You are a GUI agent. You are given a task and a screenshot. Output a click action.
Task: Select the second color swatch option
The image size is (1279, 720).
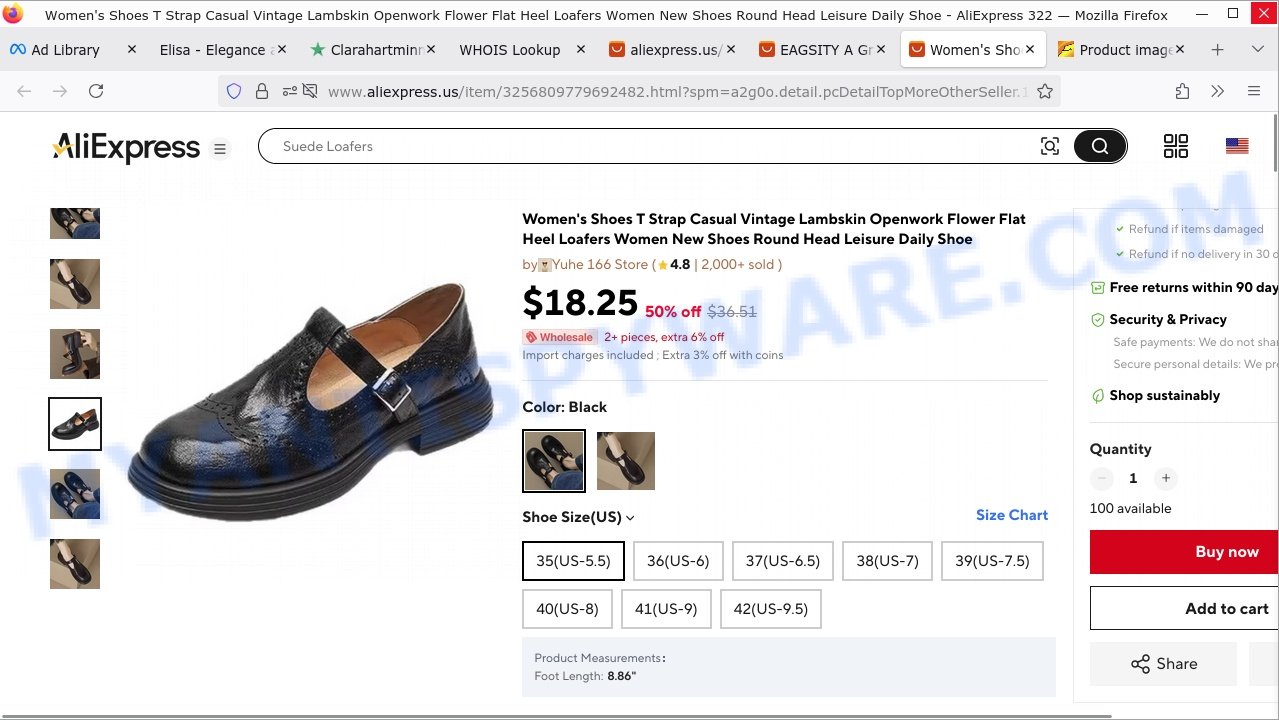625,461
